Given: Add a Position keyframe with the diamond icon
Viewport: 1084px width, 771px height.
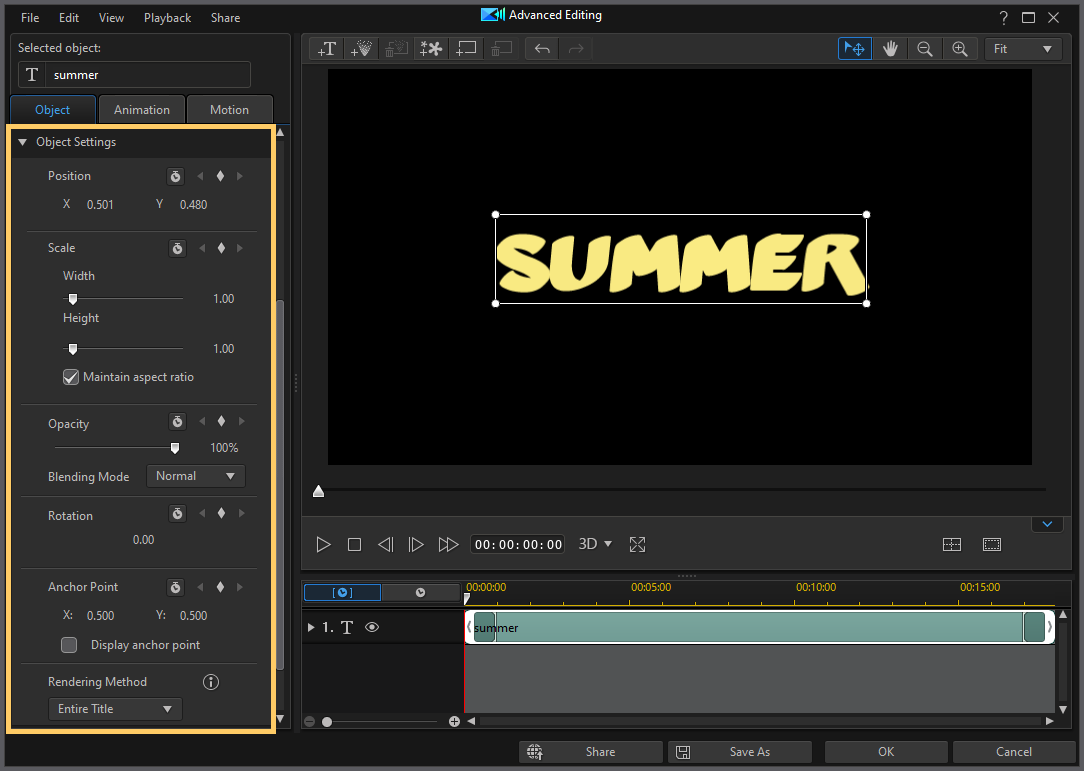Looking at the screenshot, I should click(220, 175).
